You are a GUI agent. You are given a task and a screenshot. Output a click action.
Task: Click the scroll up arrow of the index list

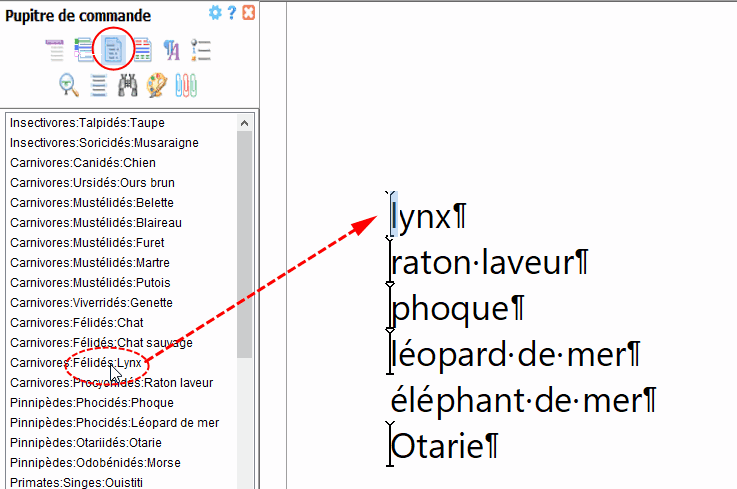pyautogui.click(x=245, y=123)
